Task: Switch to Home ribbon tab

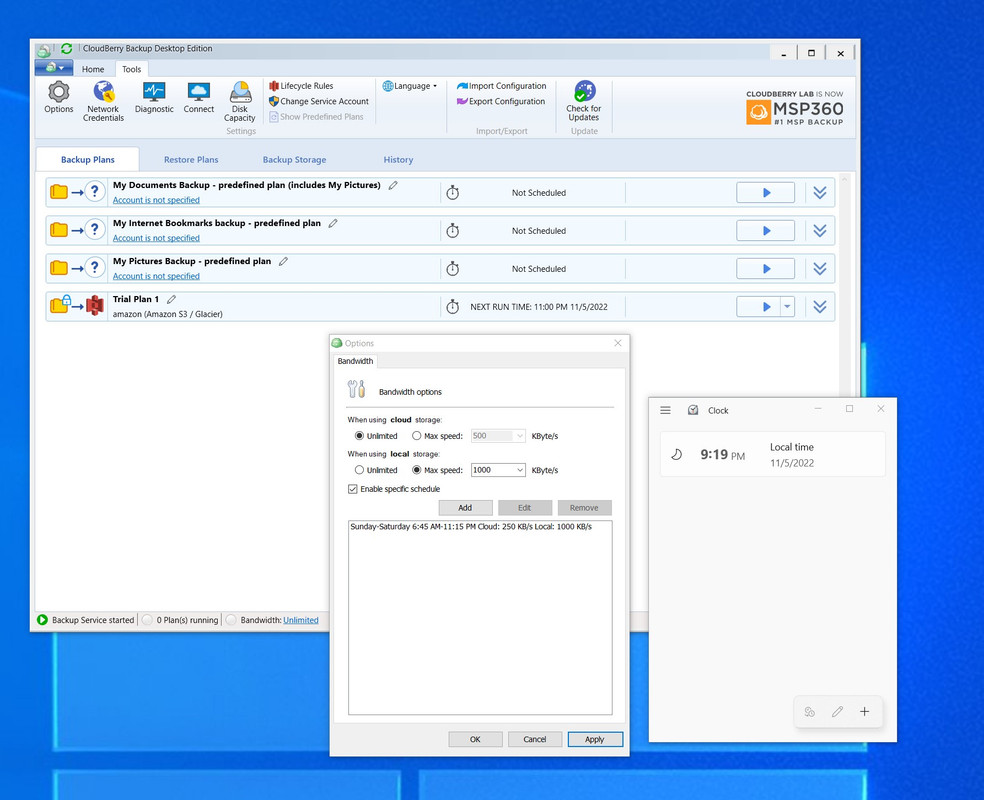Action: (x=93, y=69)
